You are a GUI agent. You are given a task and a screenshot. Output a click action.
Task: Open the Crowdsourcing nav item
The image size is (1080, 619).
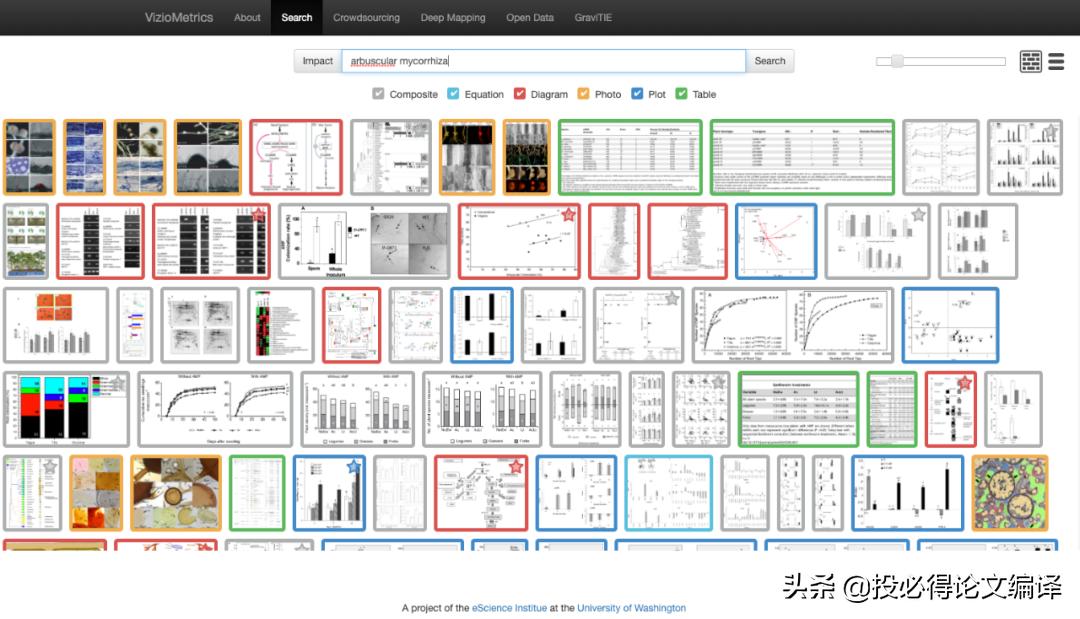coord(366,18)
